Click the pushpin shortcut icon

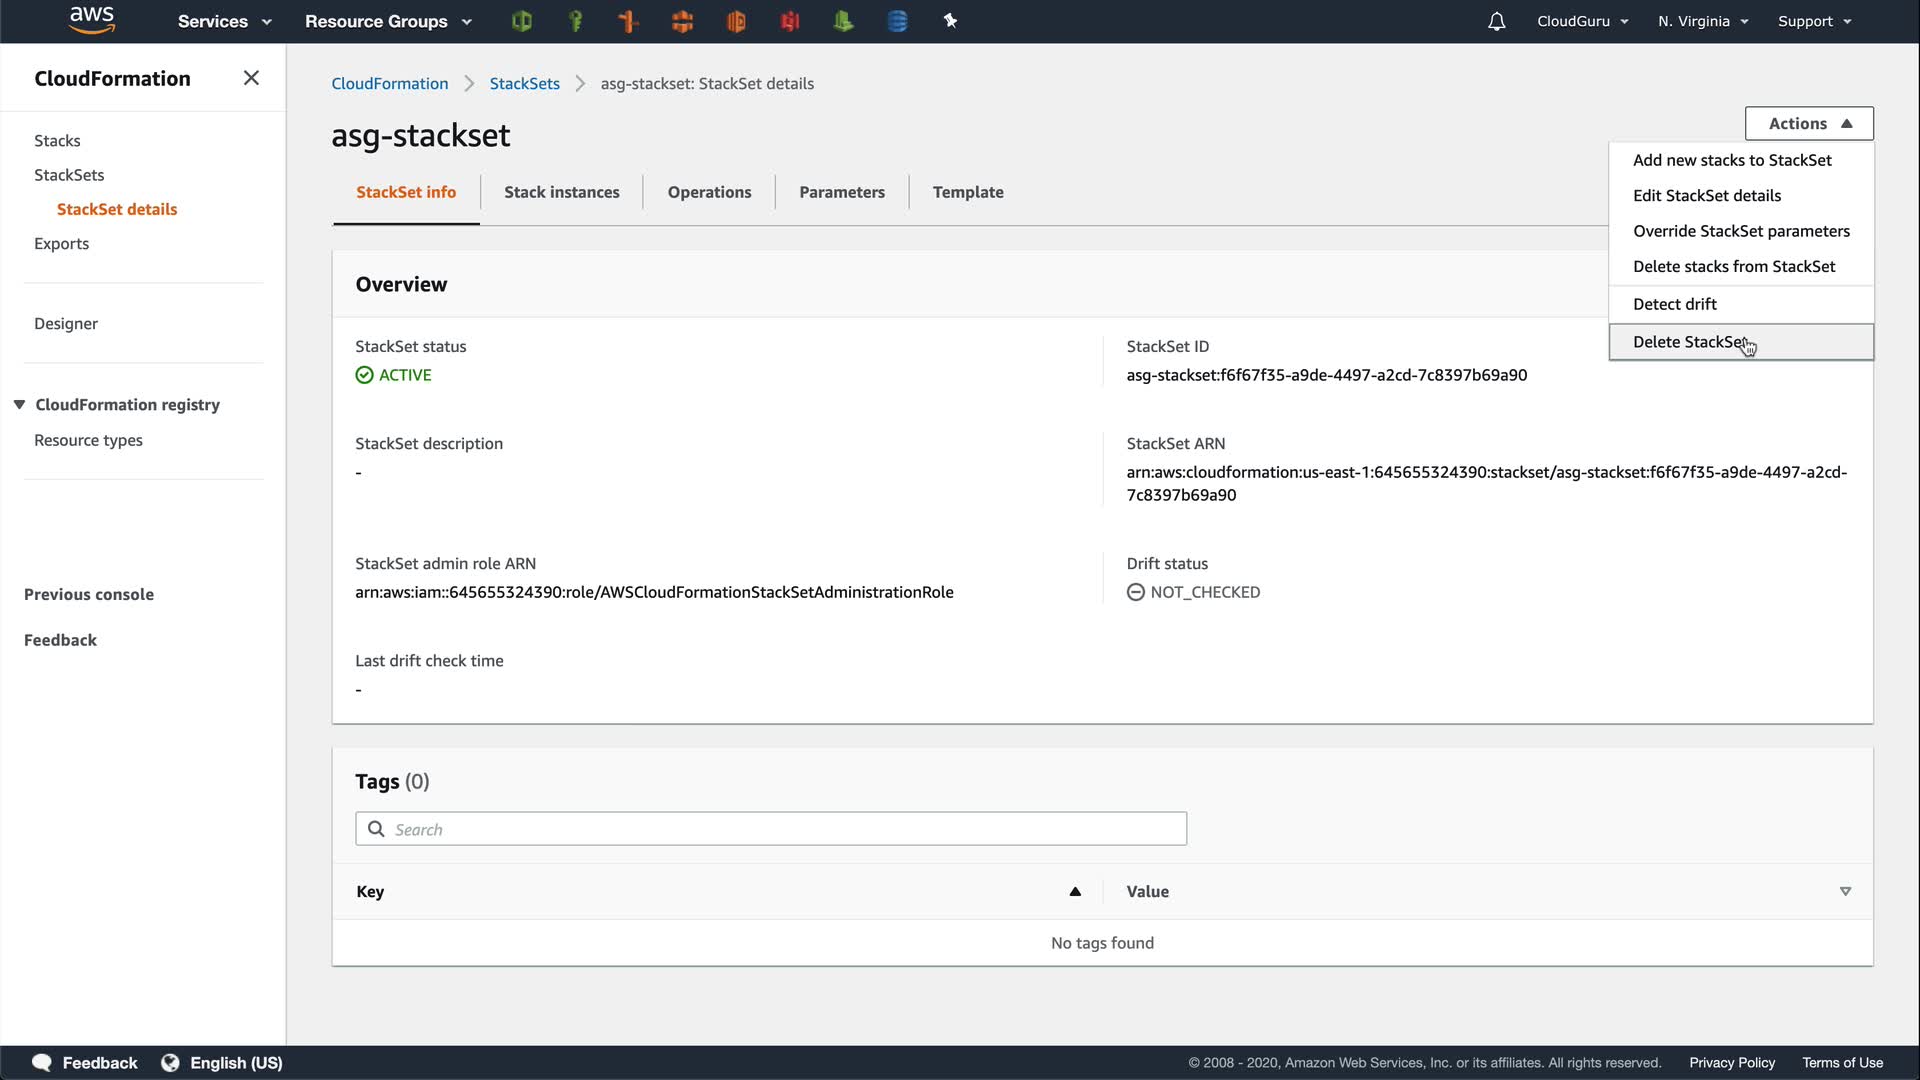950,21
